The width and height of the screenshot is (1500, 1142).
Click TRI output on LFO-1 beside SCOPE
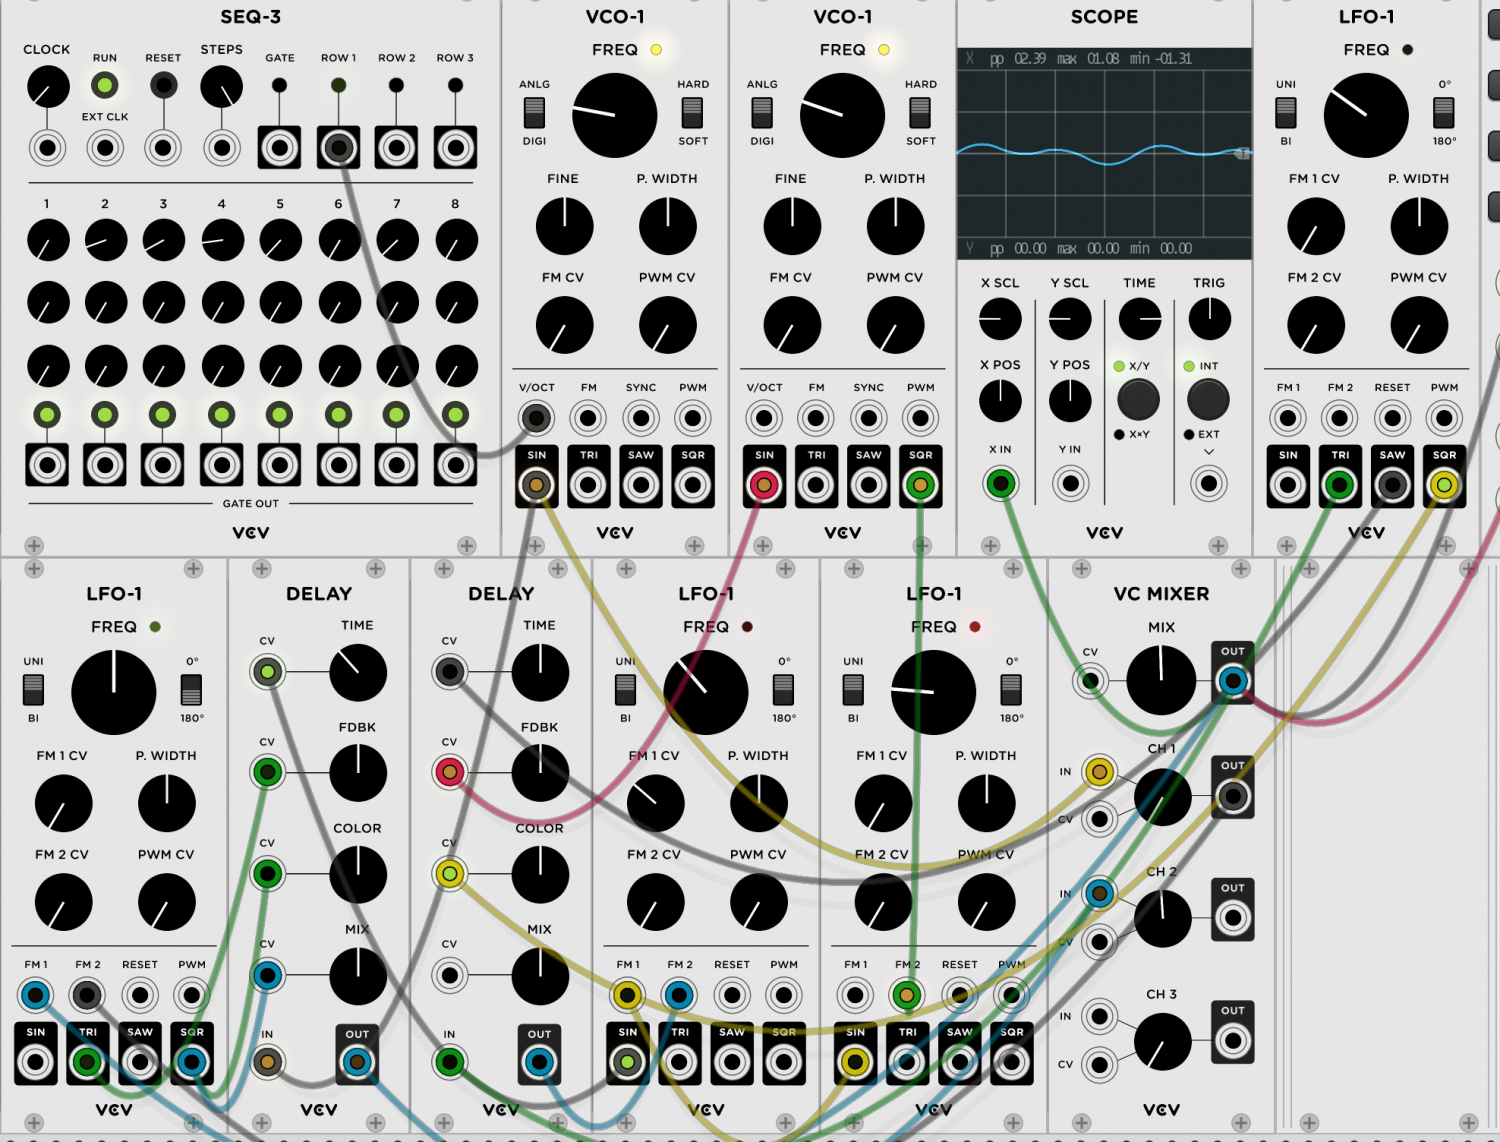click(x=1340, y=485)
